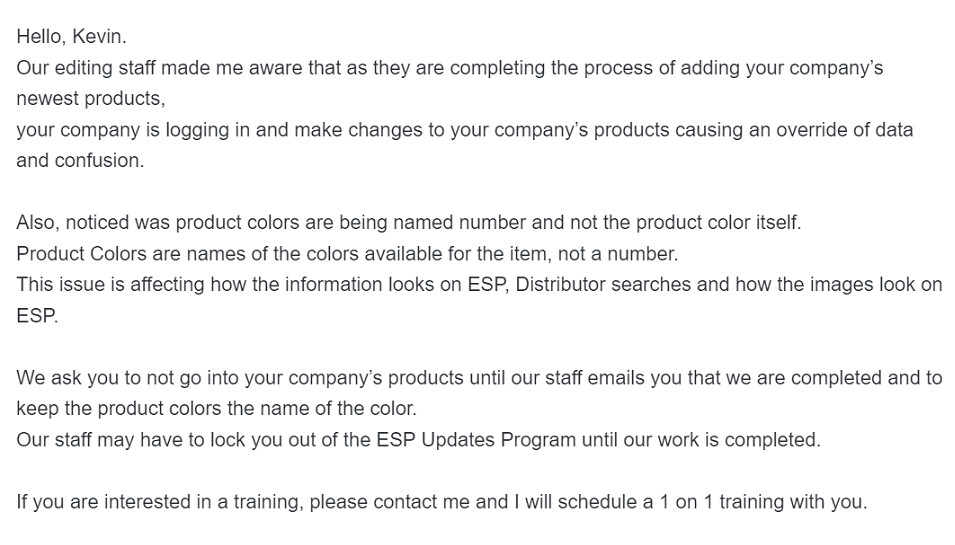Screen dimensions: 955x545
Task: Click the greeting 'Hello, Kevin.'
Action: coord(71,37)
